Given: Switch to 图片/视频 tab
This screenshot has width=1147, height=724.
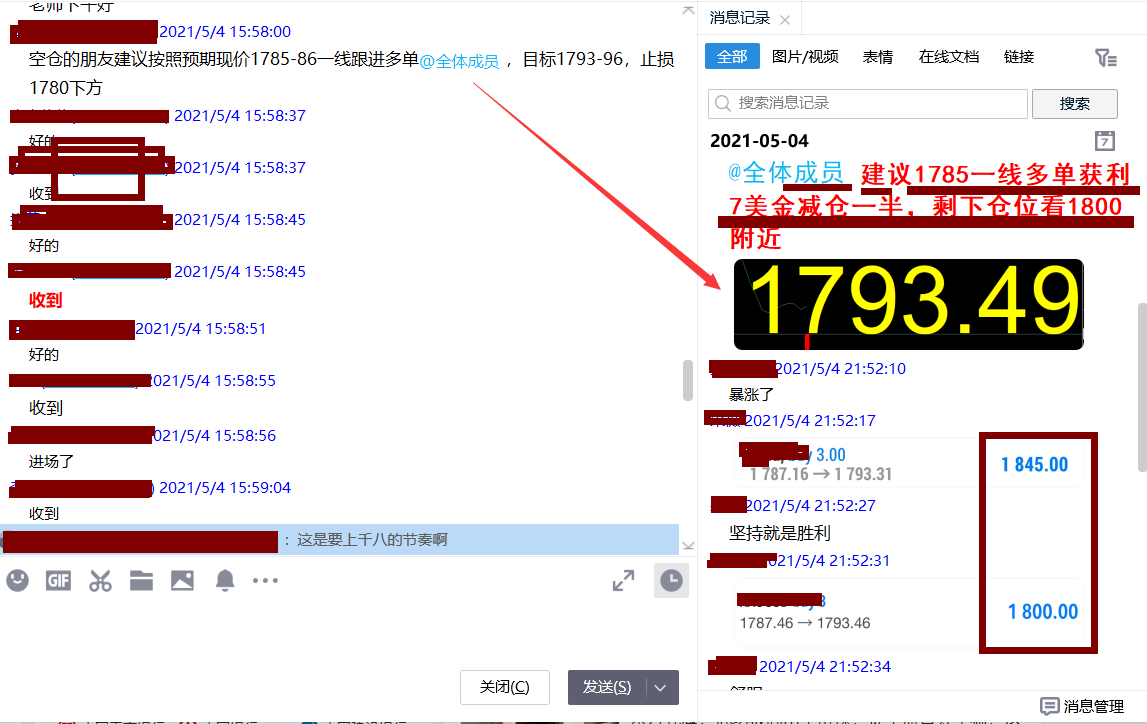Looking at the screenshot, I should pos(805,56).
